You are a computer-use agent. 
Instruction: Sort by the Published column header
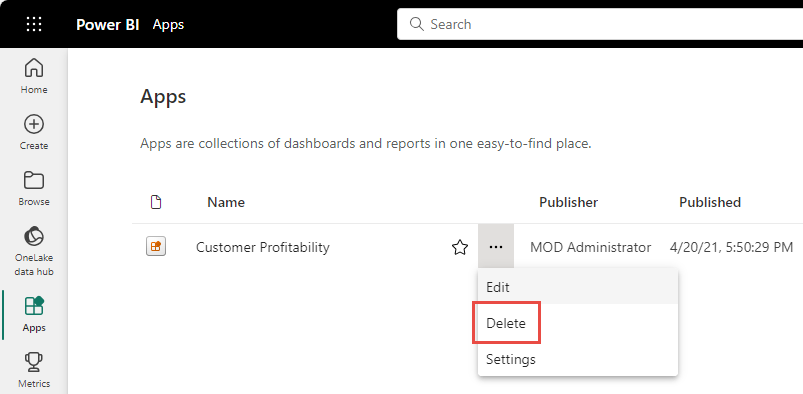coord(710,202)
